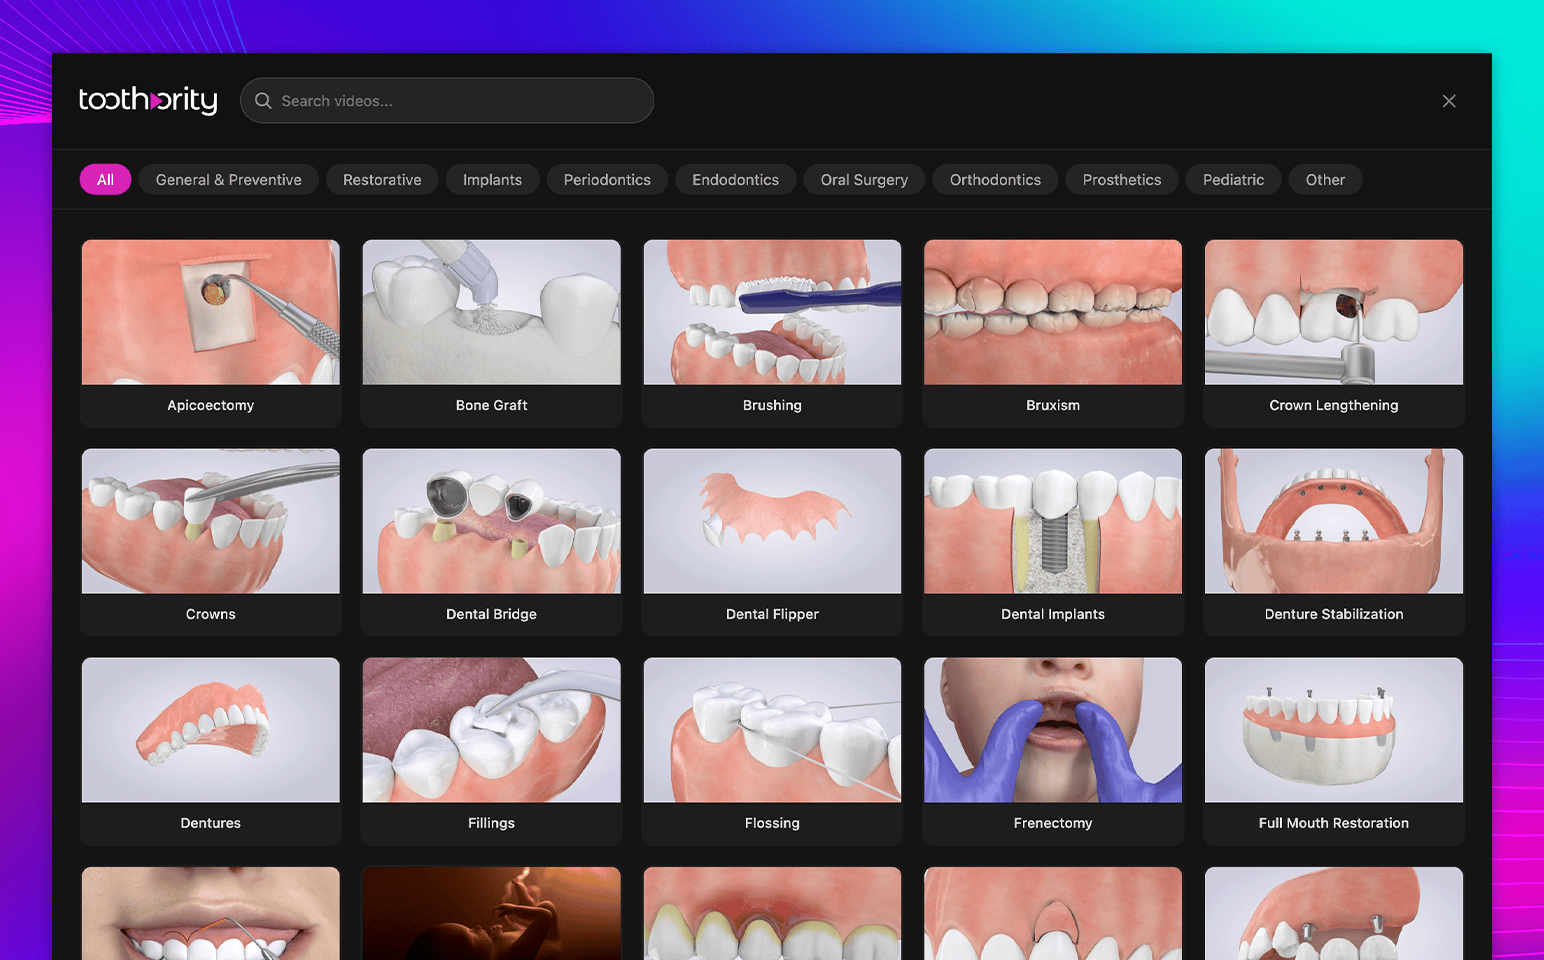This screenshot has width=1544, height=960.
Task: Click the Brushing title text
Action: [772, 405]
